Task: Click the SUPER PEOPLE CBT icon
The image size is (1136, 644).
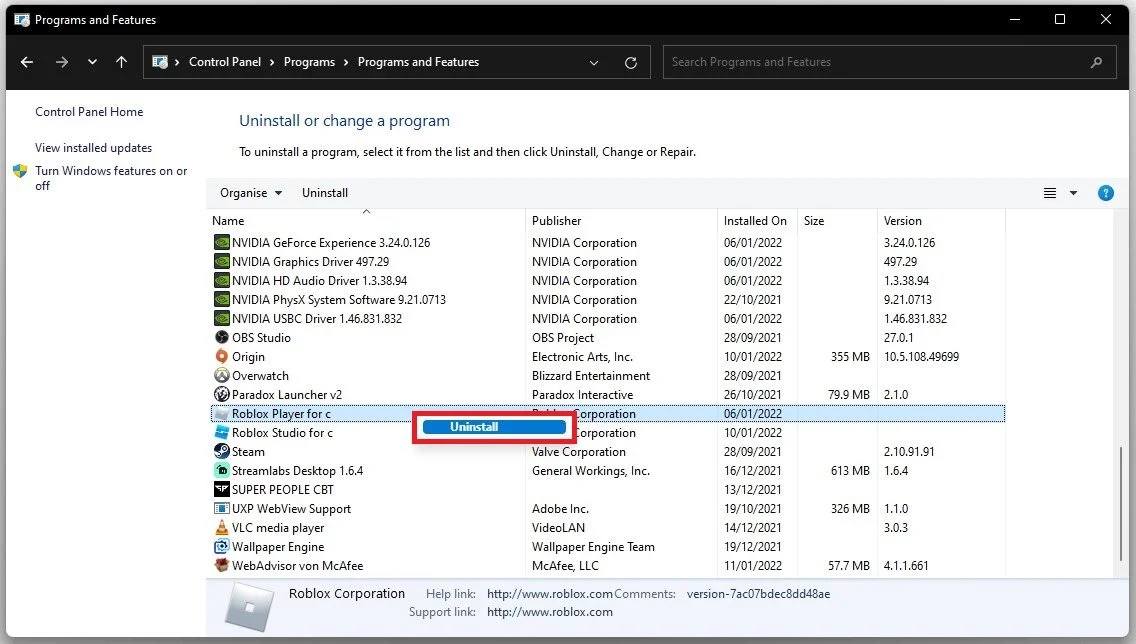Action: (222, 490)
